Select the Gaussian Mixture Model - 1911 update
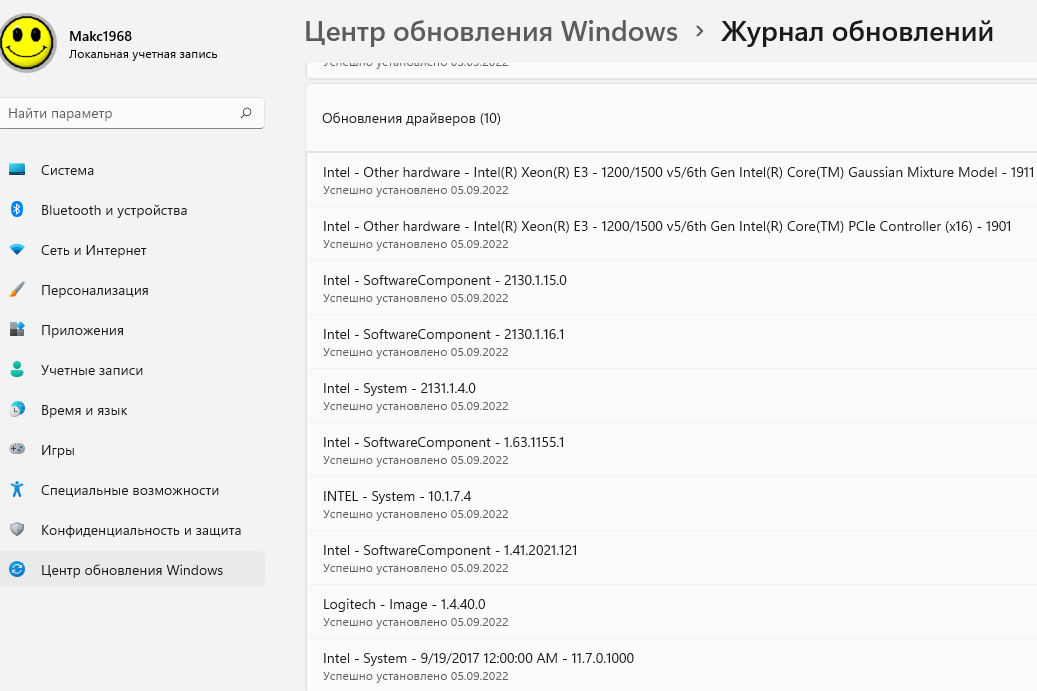Screen dimensions: 1037x691 671,180
